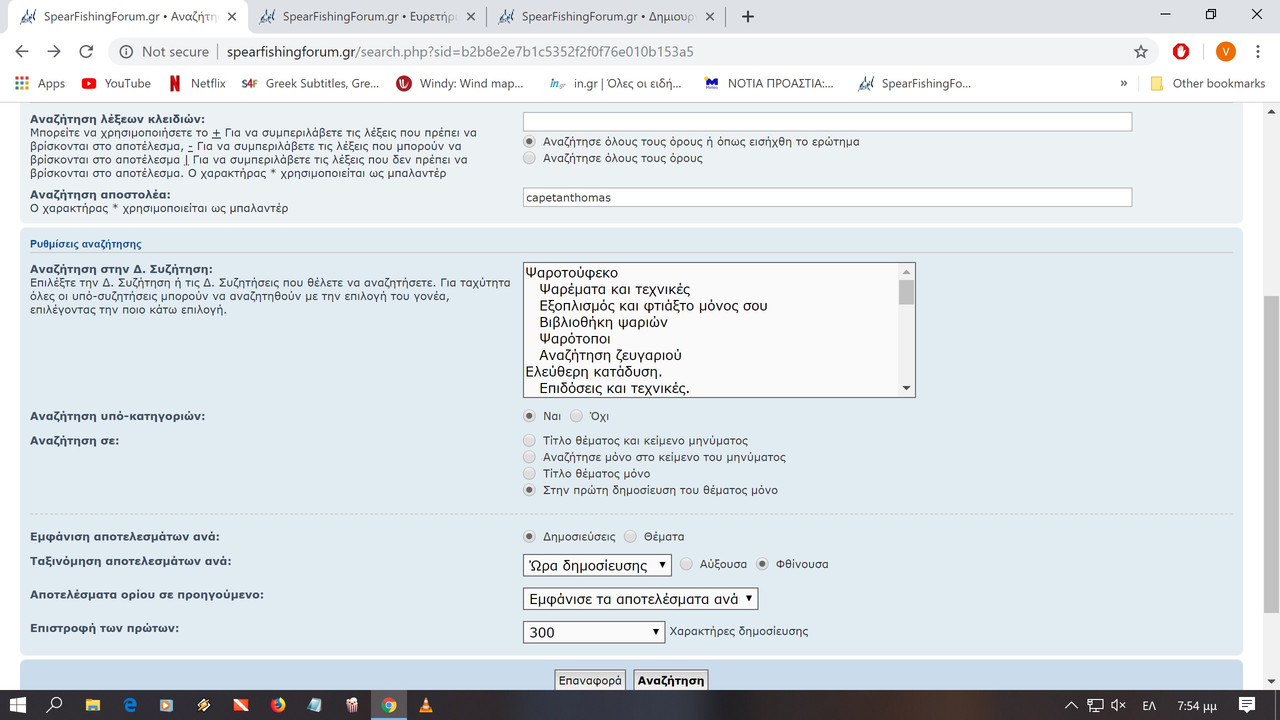The image size is (1280, 720).
Task: Switch to the Αναζήτηση SpearFishingForum tab
Action: (129, 16)
